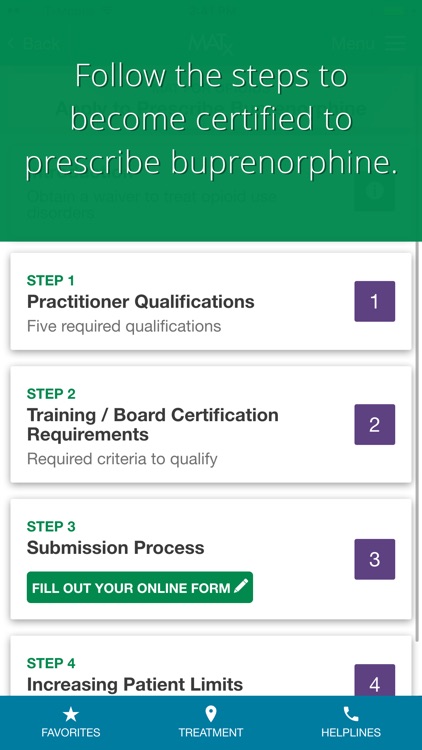
Task: Tap the purple number 2 badge
Action: [375, 424]
